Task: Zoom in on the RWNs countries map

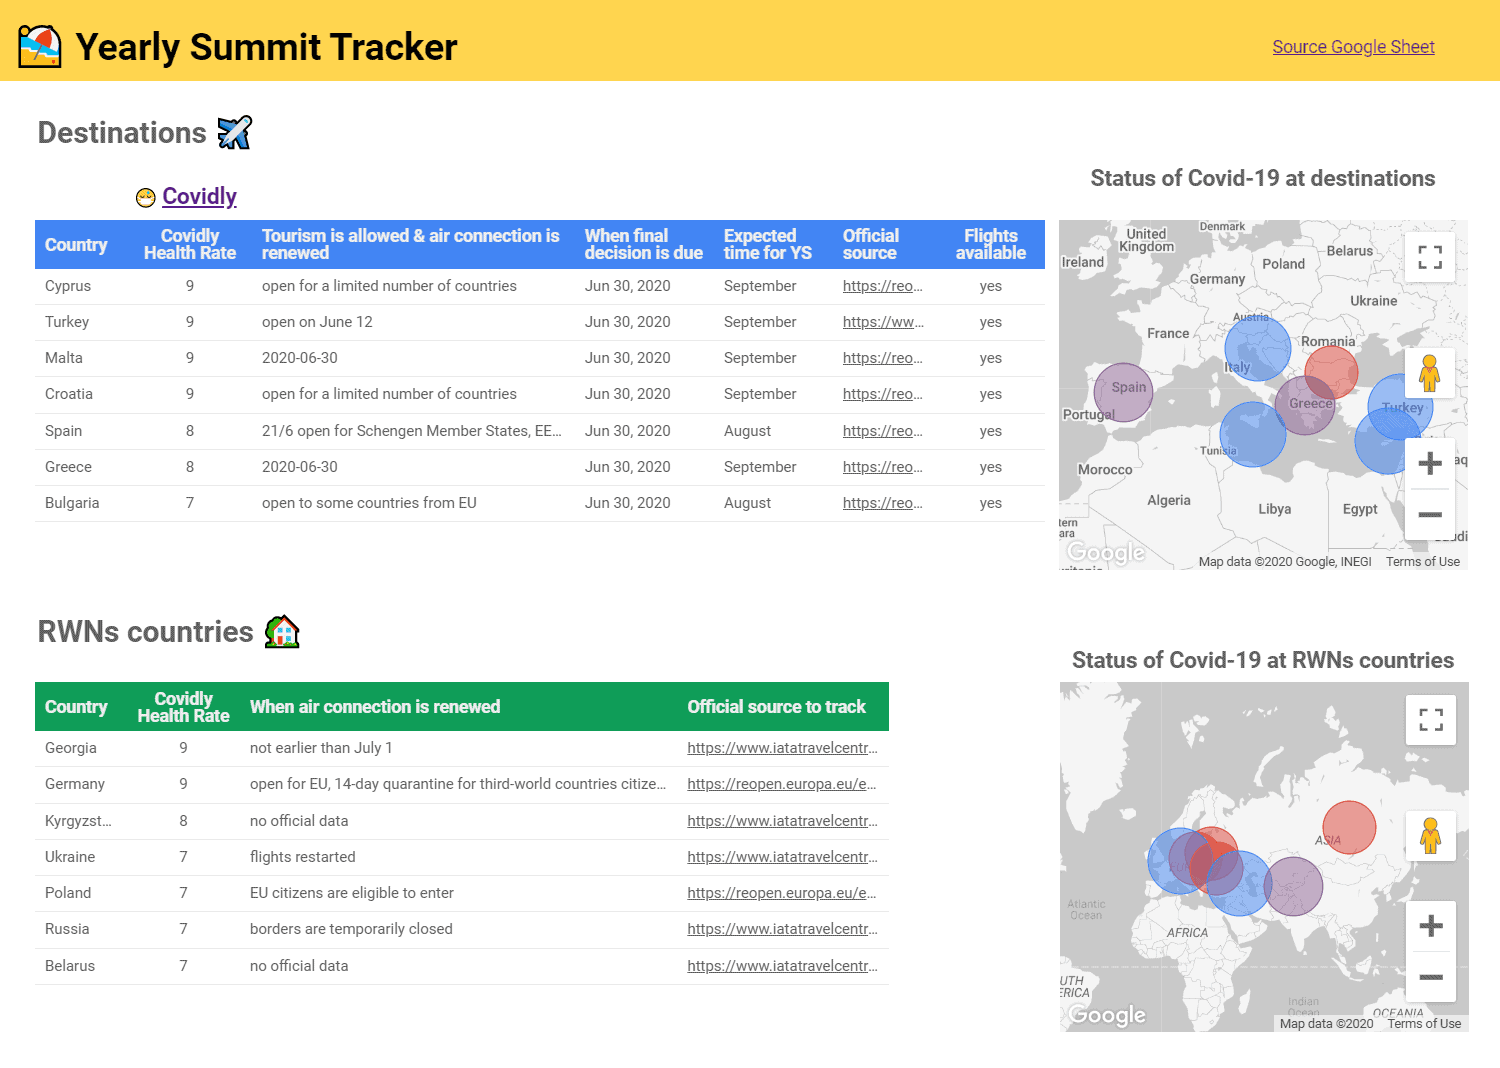Action: coord(1431,925)
